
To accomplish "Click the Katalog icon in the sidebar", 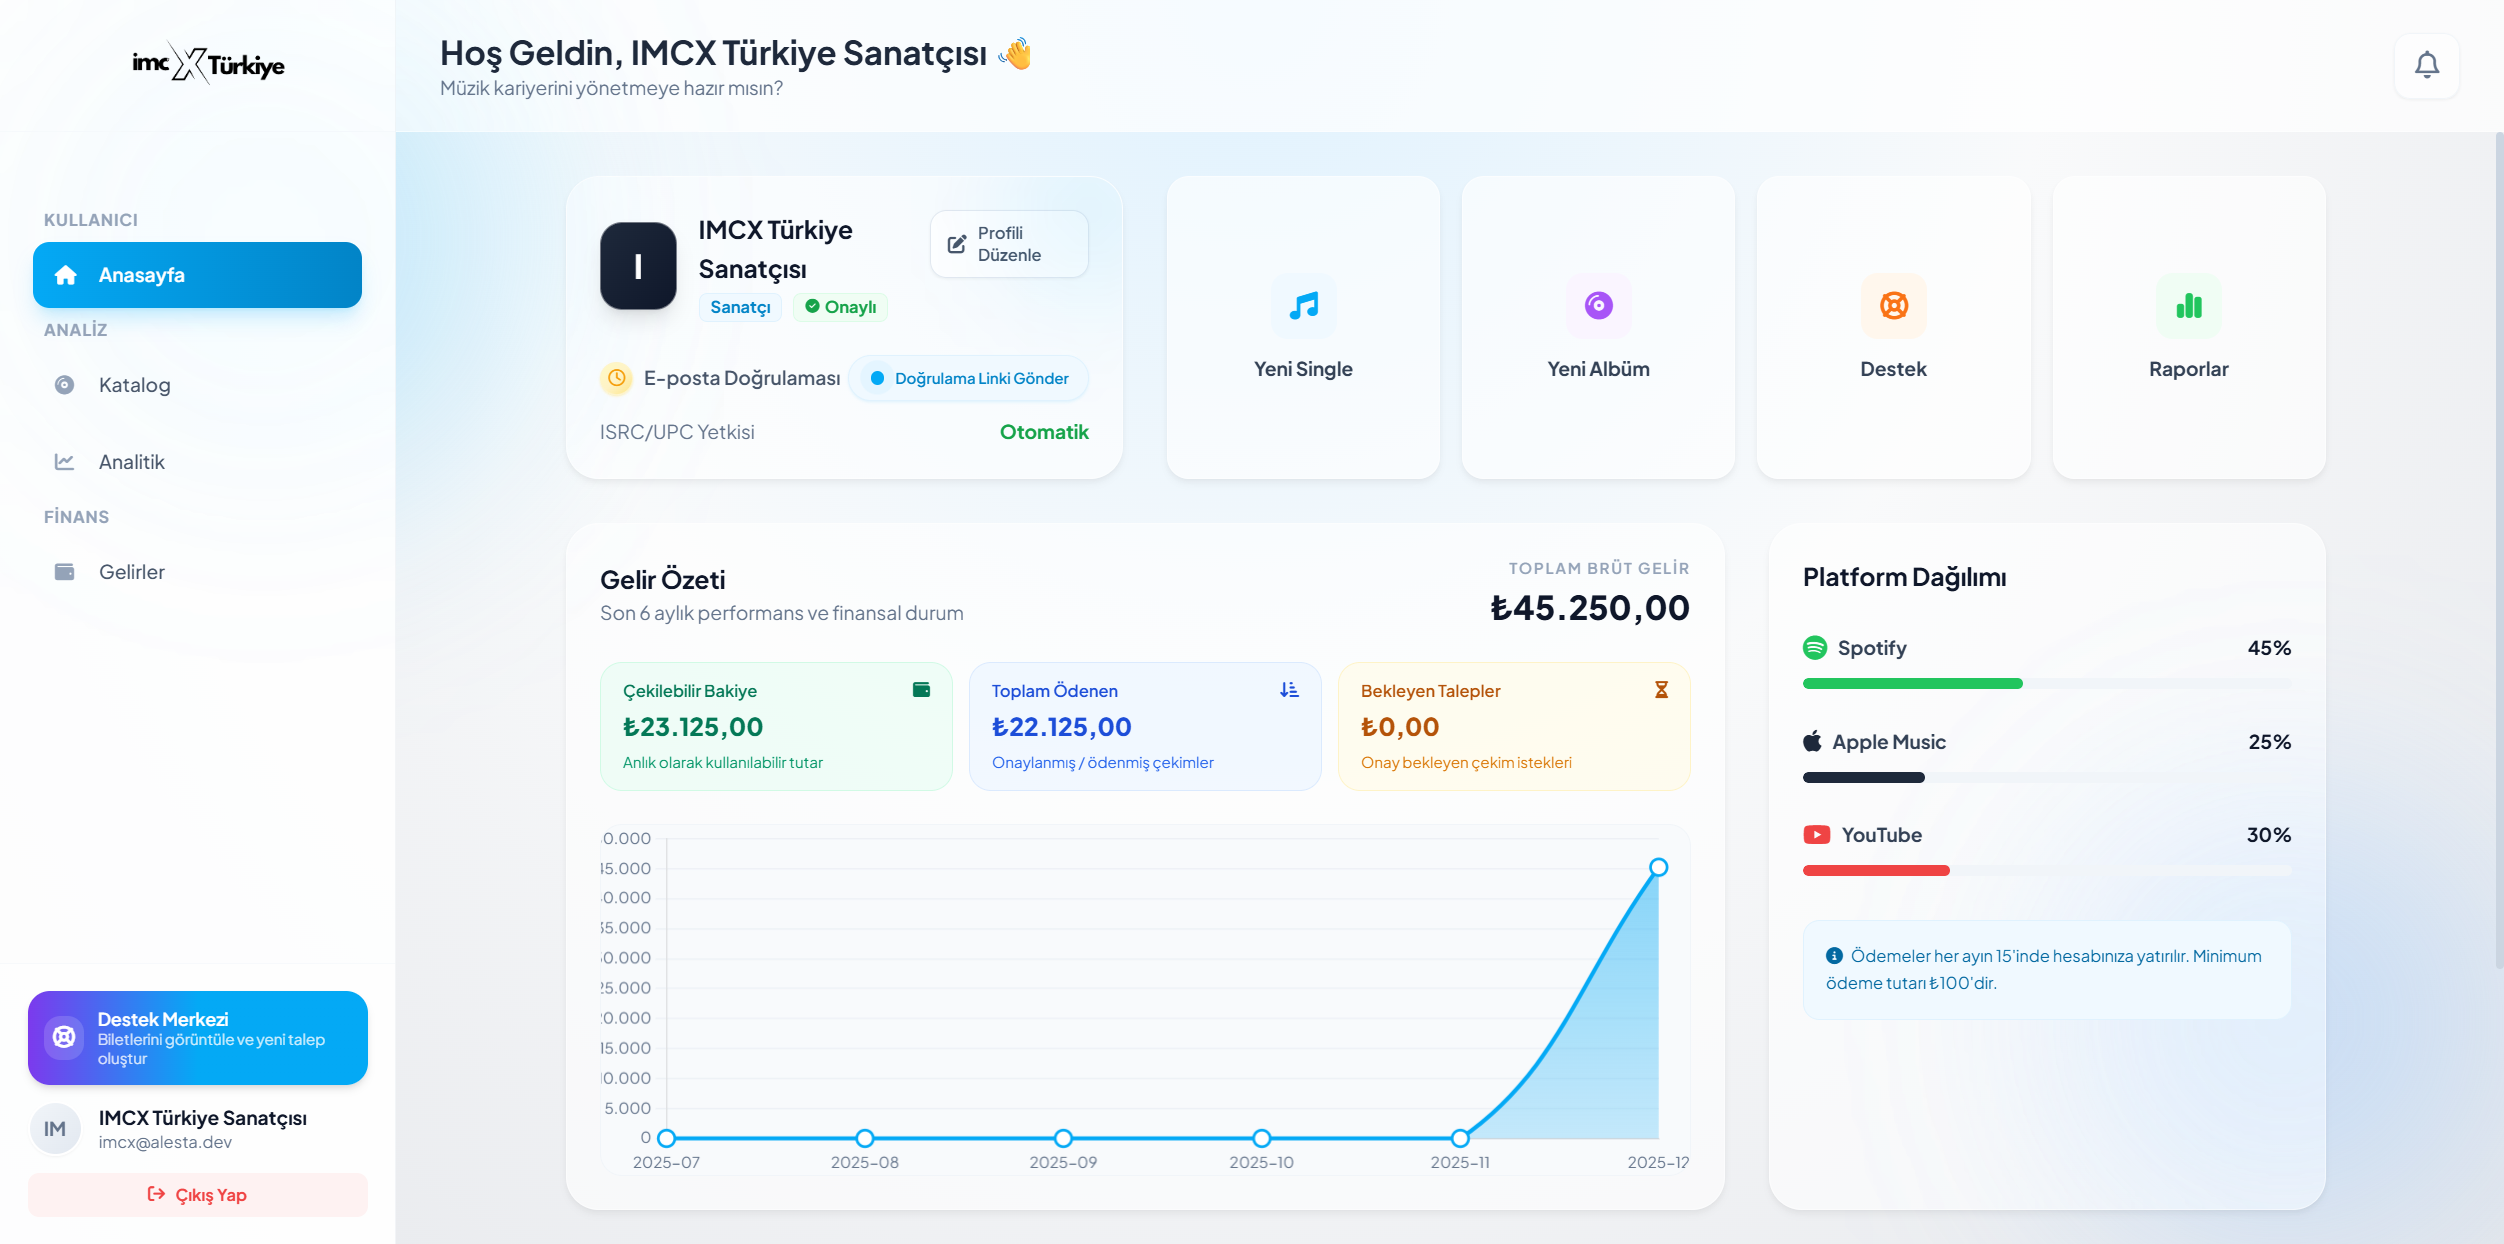I will (64, 385).
